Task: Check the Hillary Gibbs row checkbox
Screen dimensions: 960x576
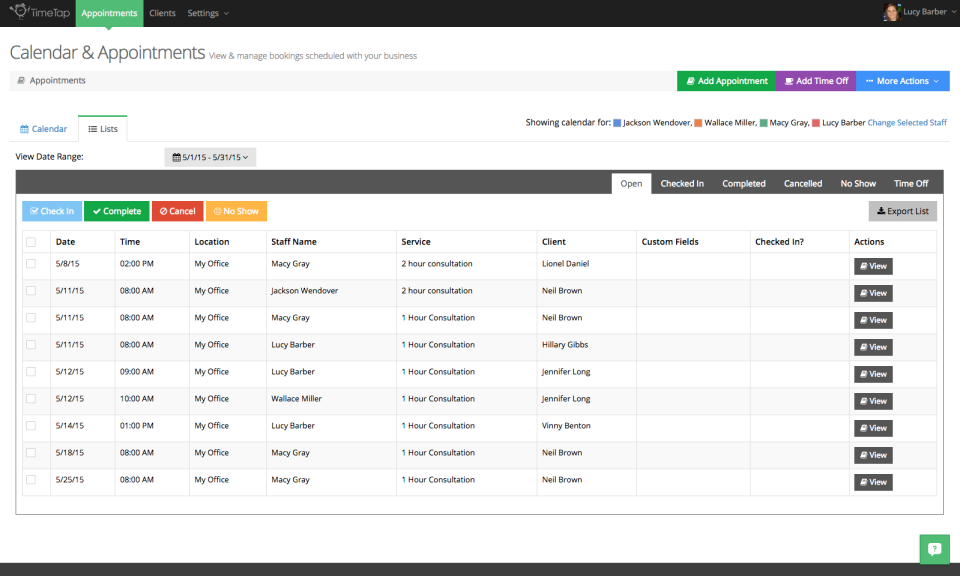Action: [x=31, y=345]
